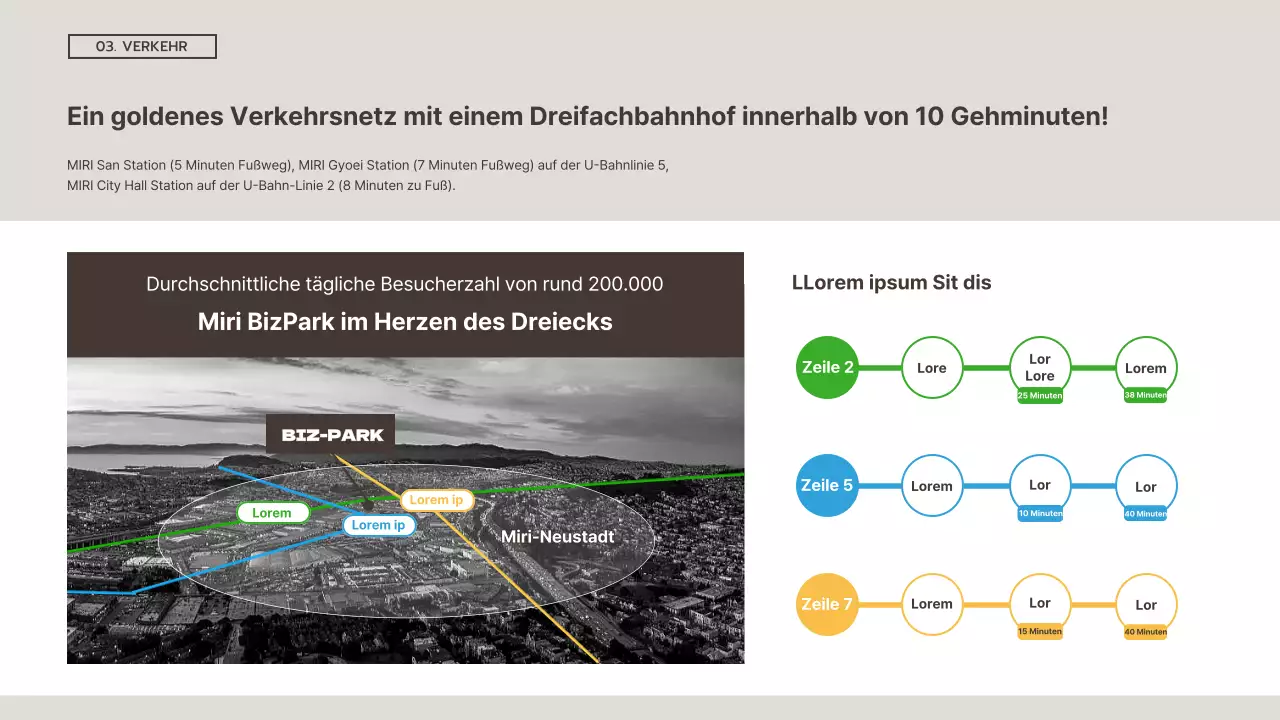
Task: Click the green connector line between Zeile 2 stops
Action: (880, 368)
